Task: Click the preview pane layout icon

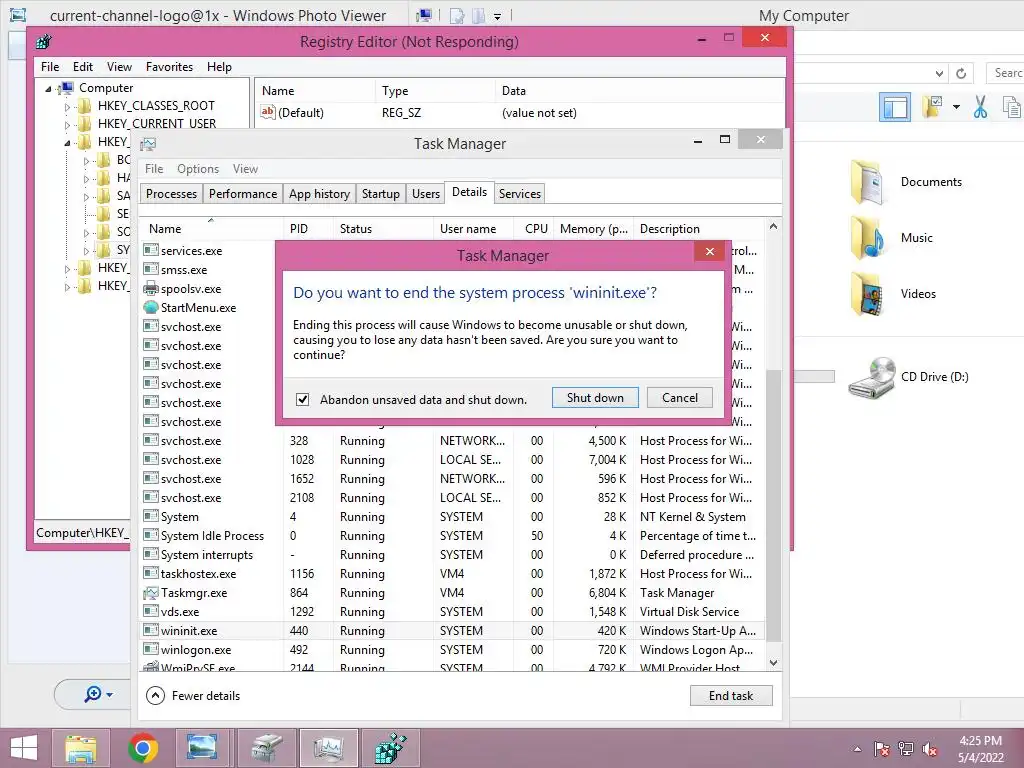Action: click(895, 107)
